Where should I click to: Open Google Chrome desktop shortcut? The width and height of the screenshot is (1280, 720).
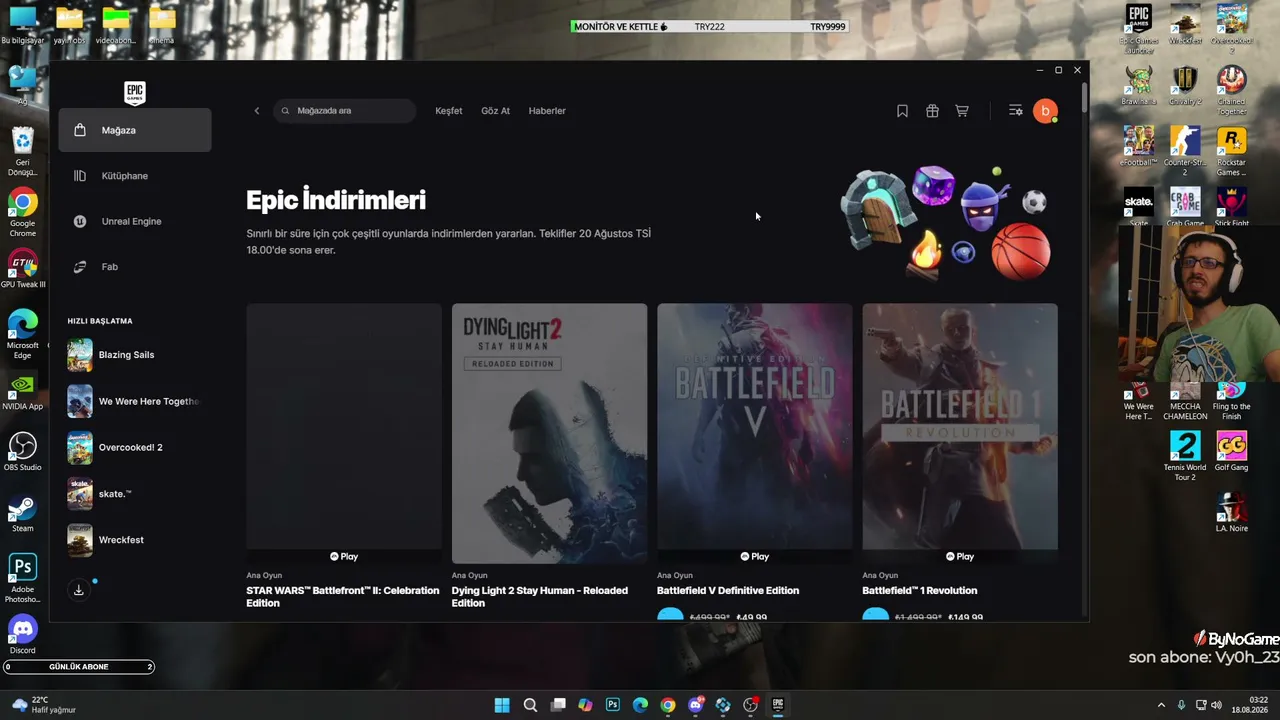(x=22, y=211)
